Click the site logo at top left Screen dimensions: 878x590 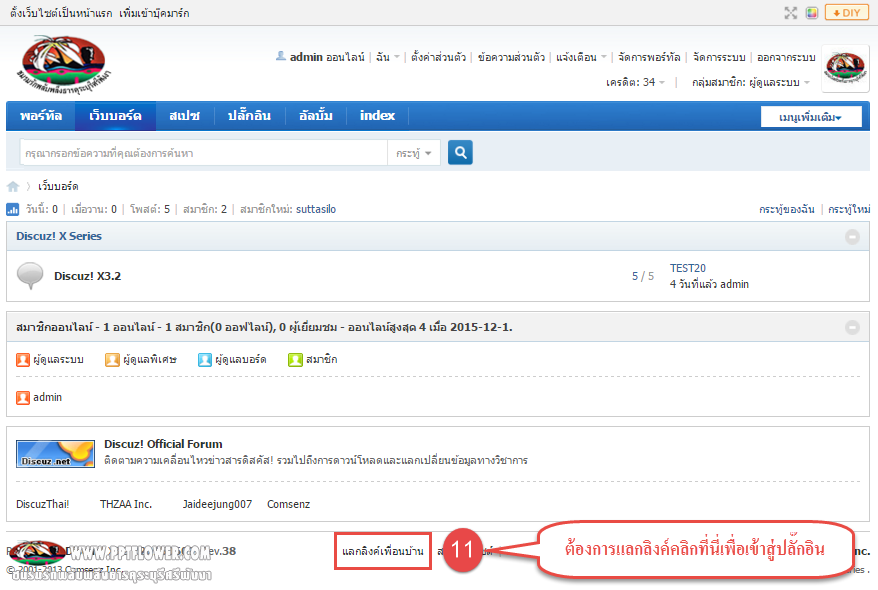pyautogui.click(x=63, y=65)
